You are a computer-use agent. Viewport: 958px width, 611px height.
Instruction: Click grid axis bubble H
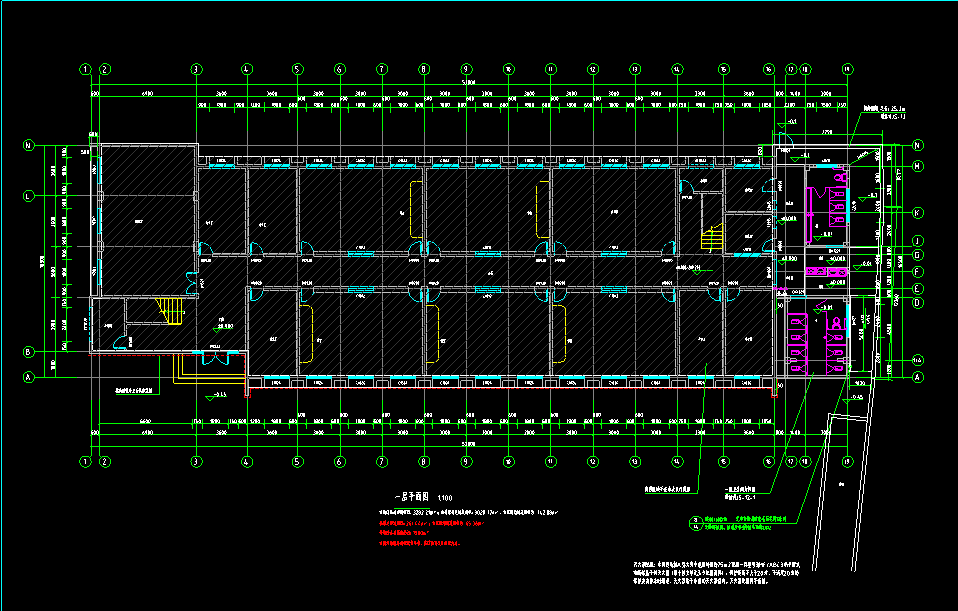click(917, 166)
